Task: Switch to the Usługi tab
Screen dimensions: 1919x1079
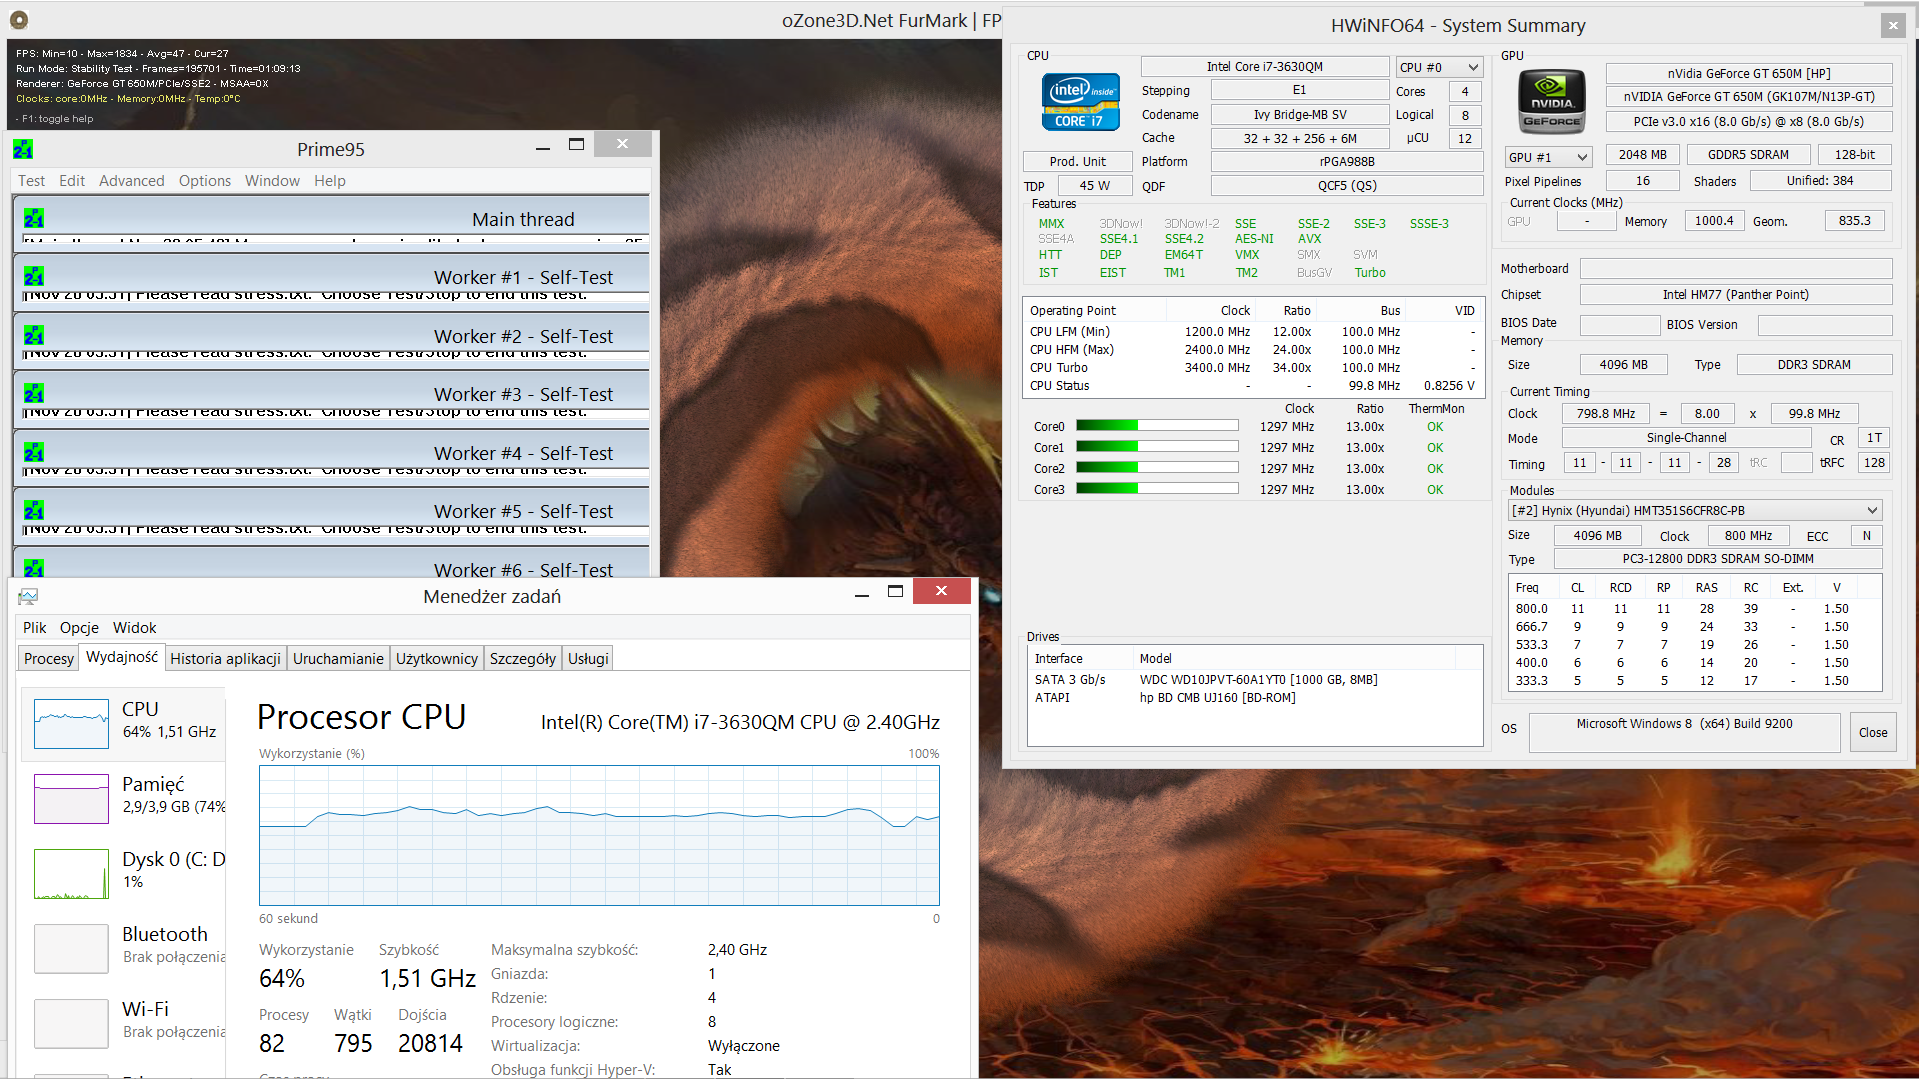Action: pyautogui.click(x=588, y=659)
